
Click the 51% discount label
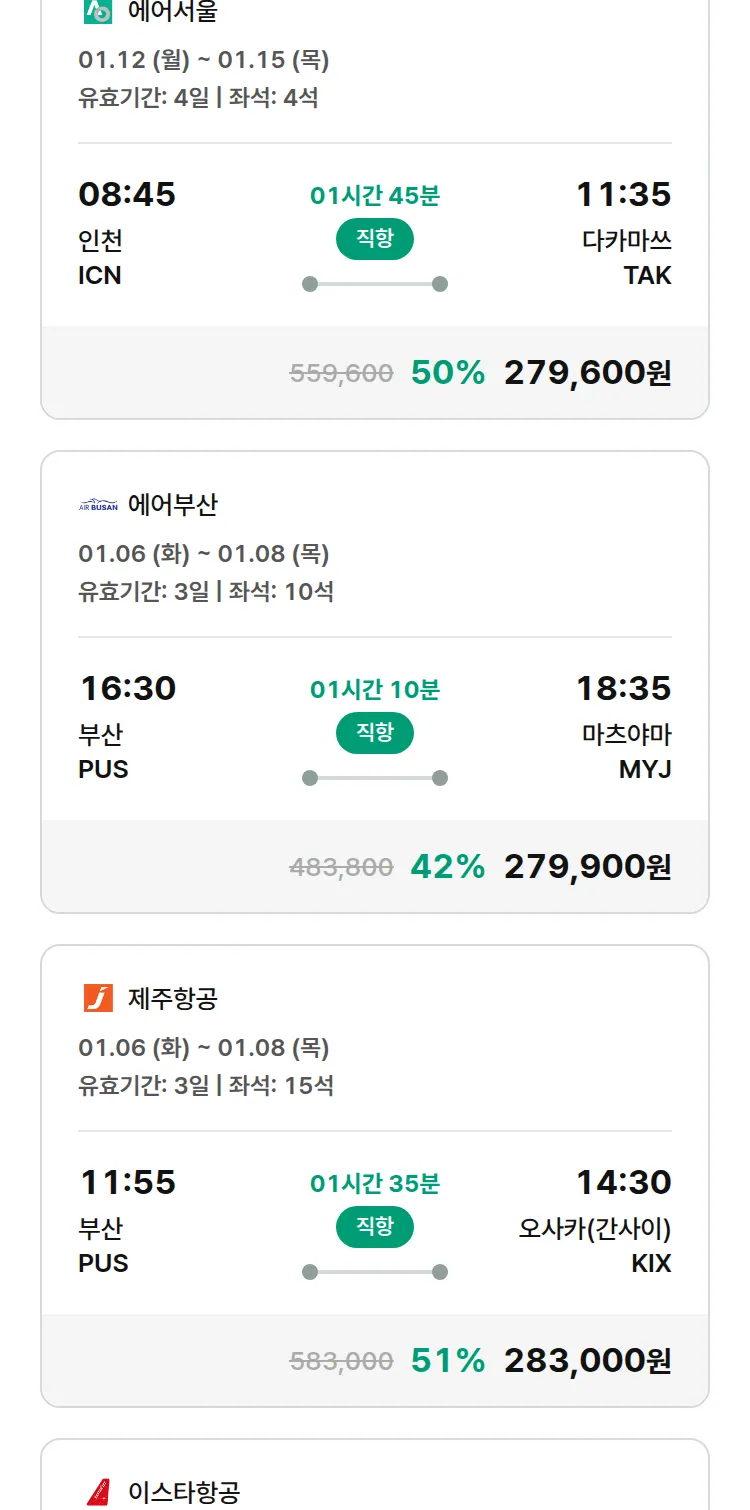(x=448, y=1361)
